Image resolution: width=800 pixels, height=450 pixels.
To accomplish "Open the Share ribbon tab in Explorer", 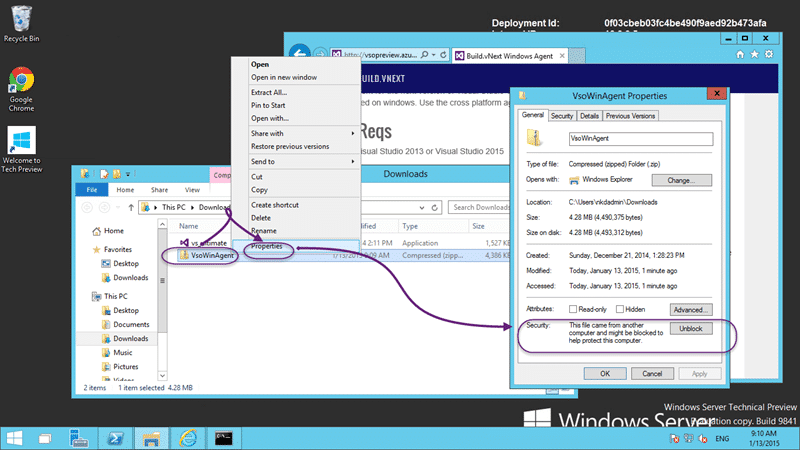I will tap(159, 190).
